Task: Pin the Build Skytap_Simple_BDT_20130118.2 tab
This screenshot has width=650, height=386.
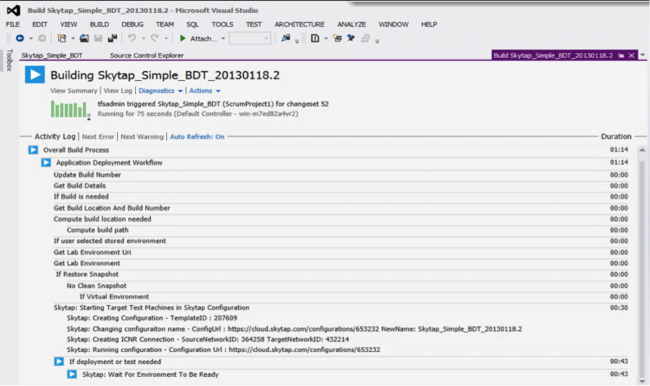Action: tap(621, 56)
